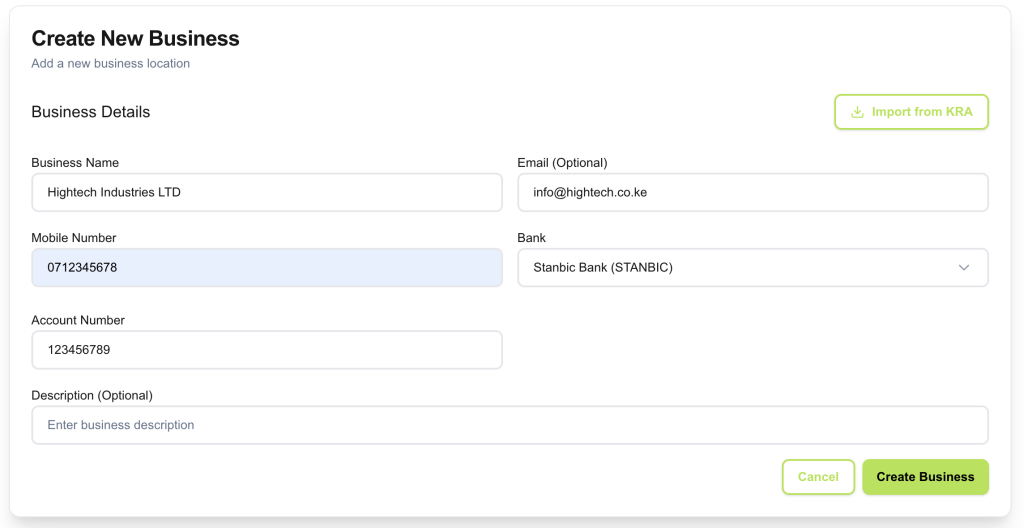Click the 'Add a new business location' subtitle
Screen dimensions: 1024x528
[110, 63]
